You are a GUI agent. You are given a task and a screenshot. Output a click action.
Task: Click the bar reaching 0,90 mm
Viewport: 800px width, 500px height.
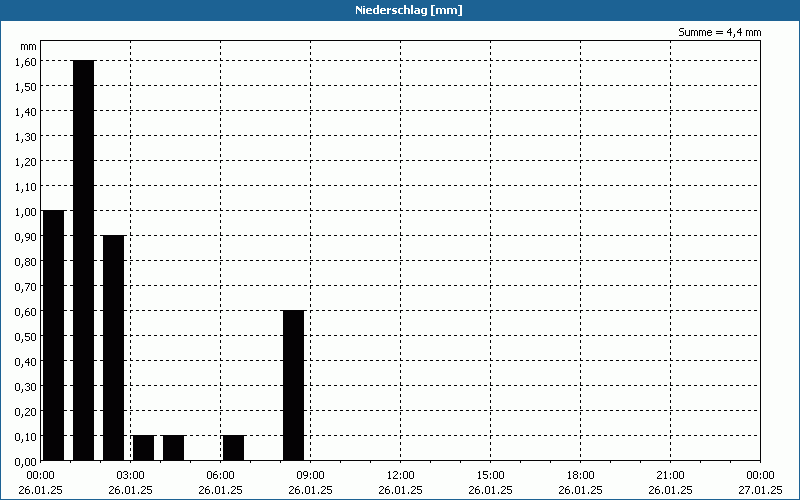[113, 348]
